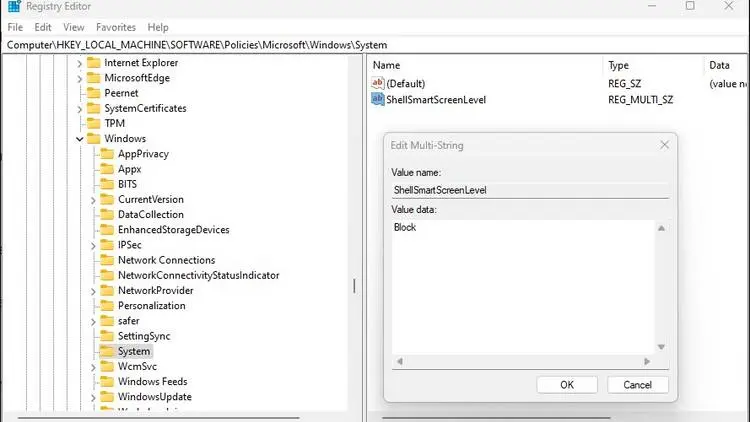
Task: Select the System folder icon in tree
Action: coord(106,351)
